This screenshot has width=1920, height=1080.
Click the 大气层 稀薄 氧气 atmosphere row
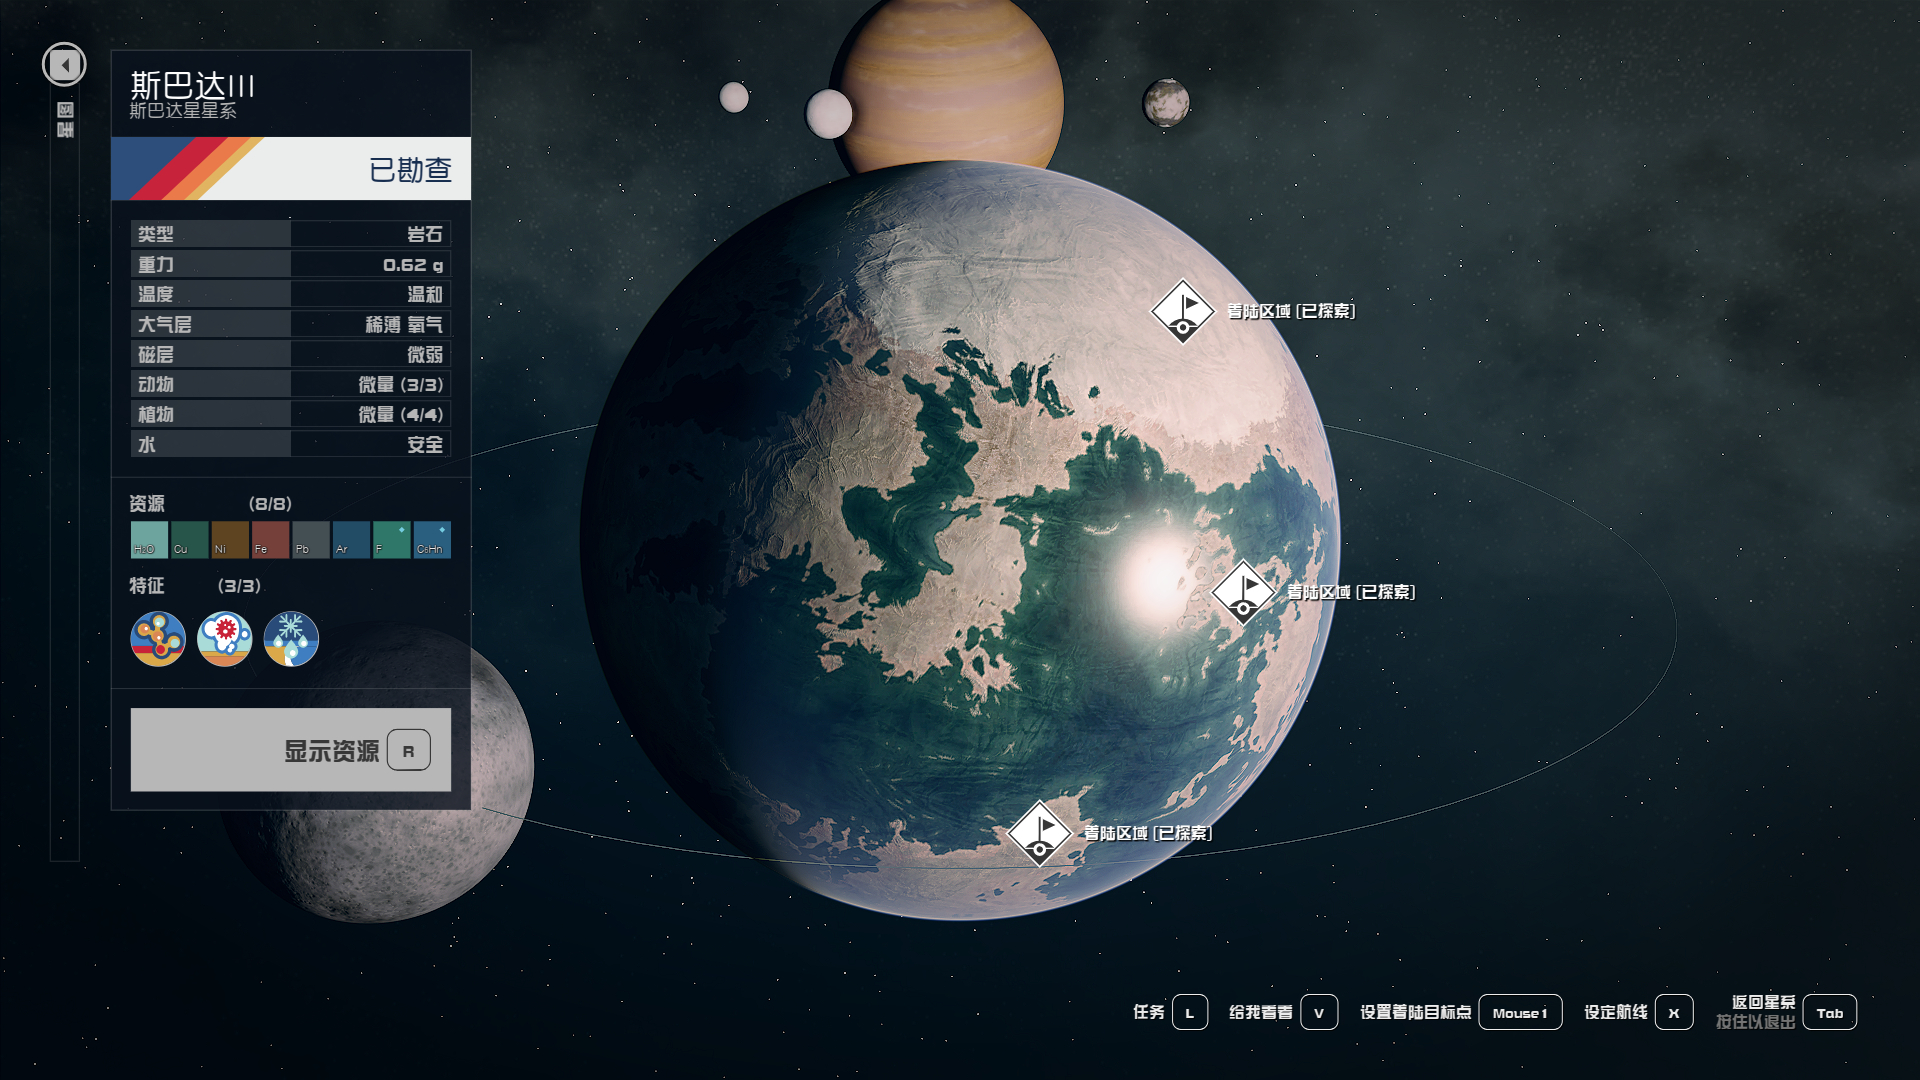pyautogui.click(x=291, y=324)
